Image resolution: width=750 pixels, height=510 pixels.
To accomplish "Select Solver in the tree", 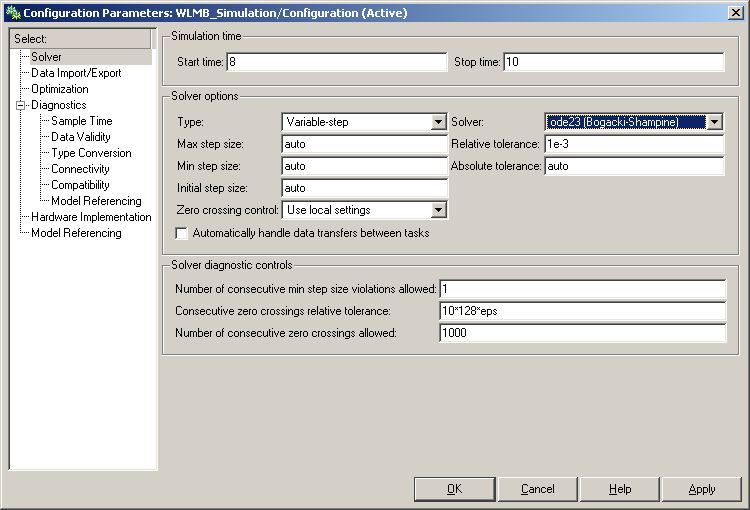I will point(46,57).
